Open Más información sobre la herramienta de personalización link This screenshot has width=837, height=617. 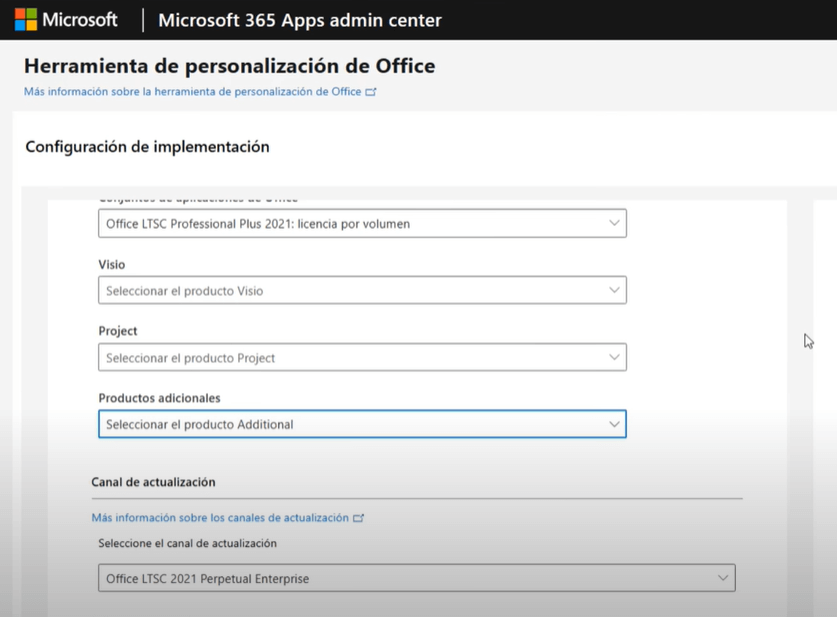(192, 92)
